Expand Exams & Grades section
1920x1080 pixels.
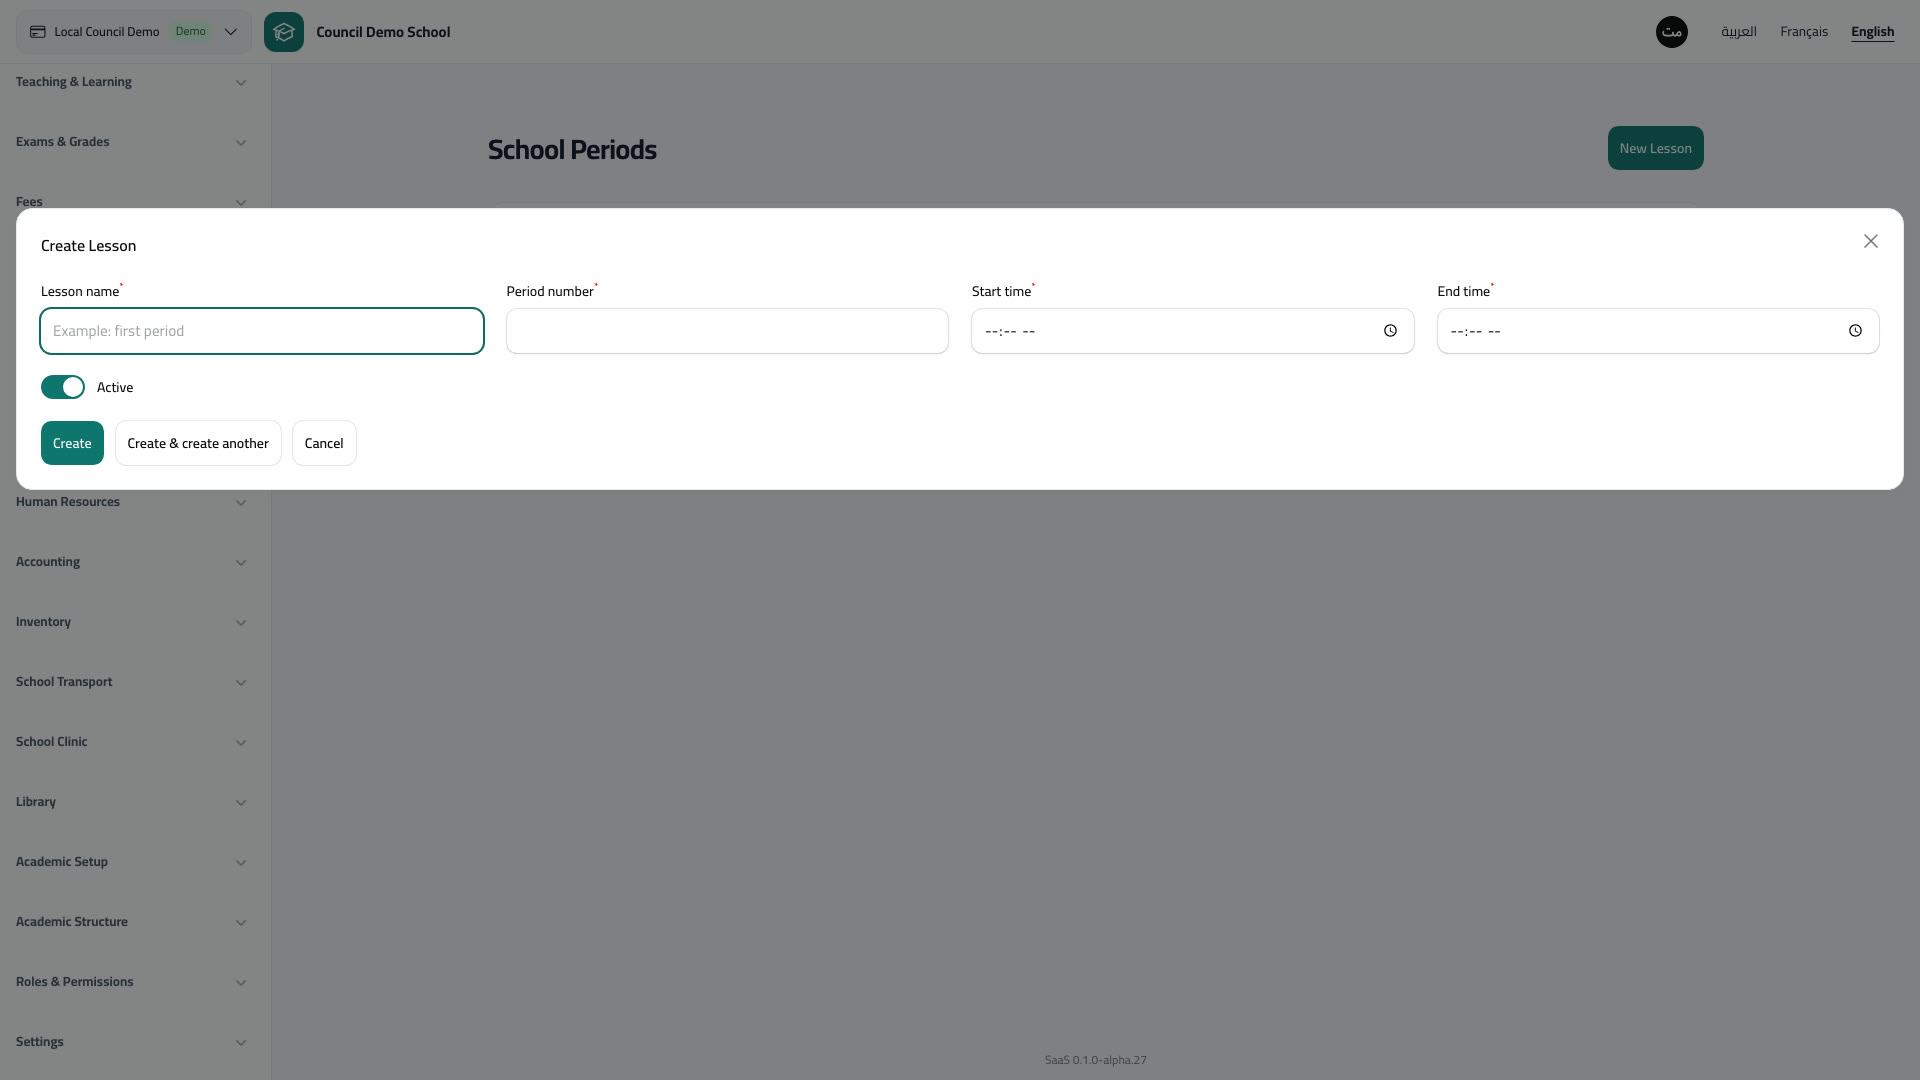[x=131, y=142]
